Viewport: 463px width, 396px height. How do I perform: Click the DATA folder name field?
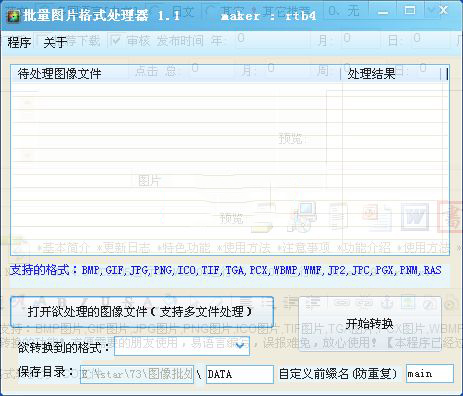point(240,374)
